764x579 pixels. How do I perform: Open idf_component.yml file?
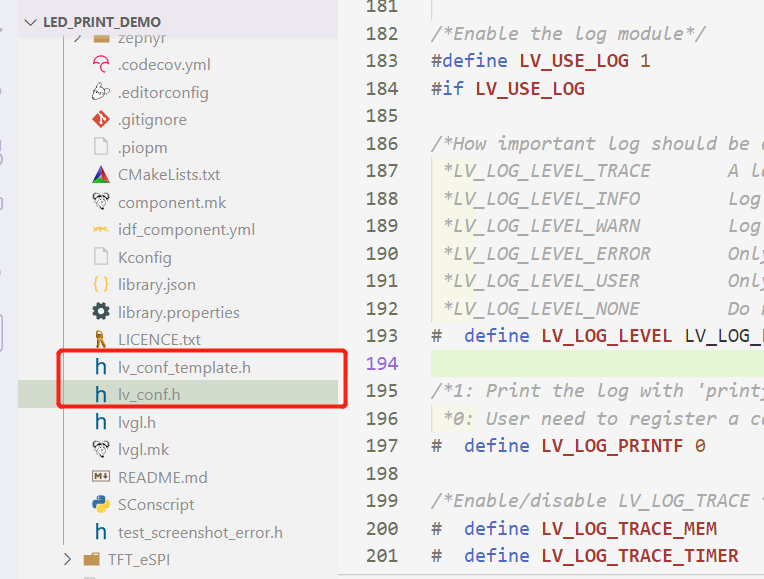point(187,230)
